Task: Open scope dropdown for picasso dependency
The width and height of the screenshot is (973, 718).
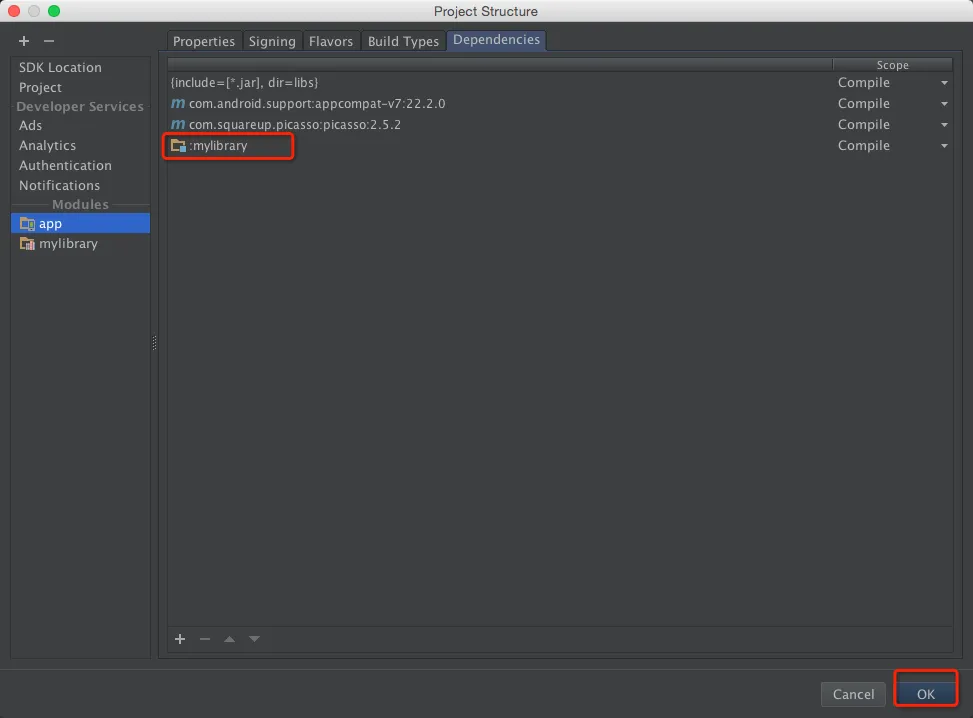Action: click(x=944, y=125)
